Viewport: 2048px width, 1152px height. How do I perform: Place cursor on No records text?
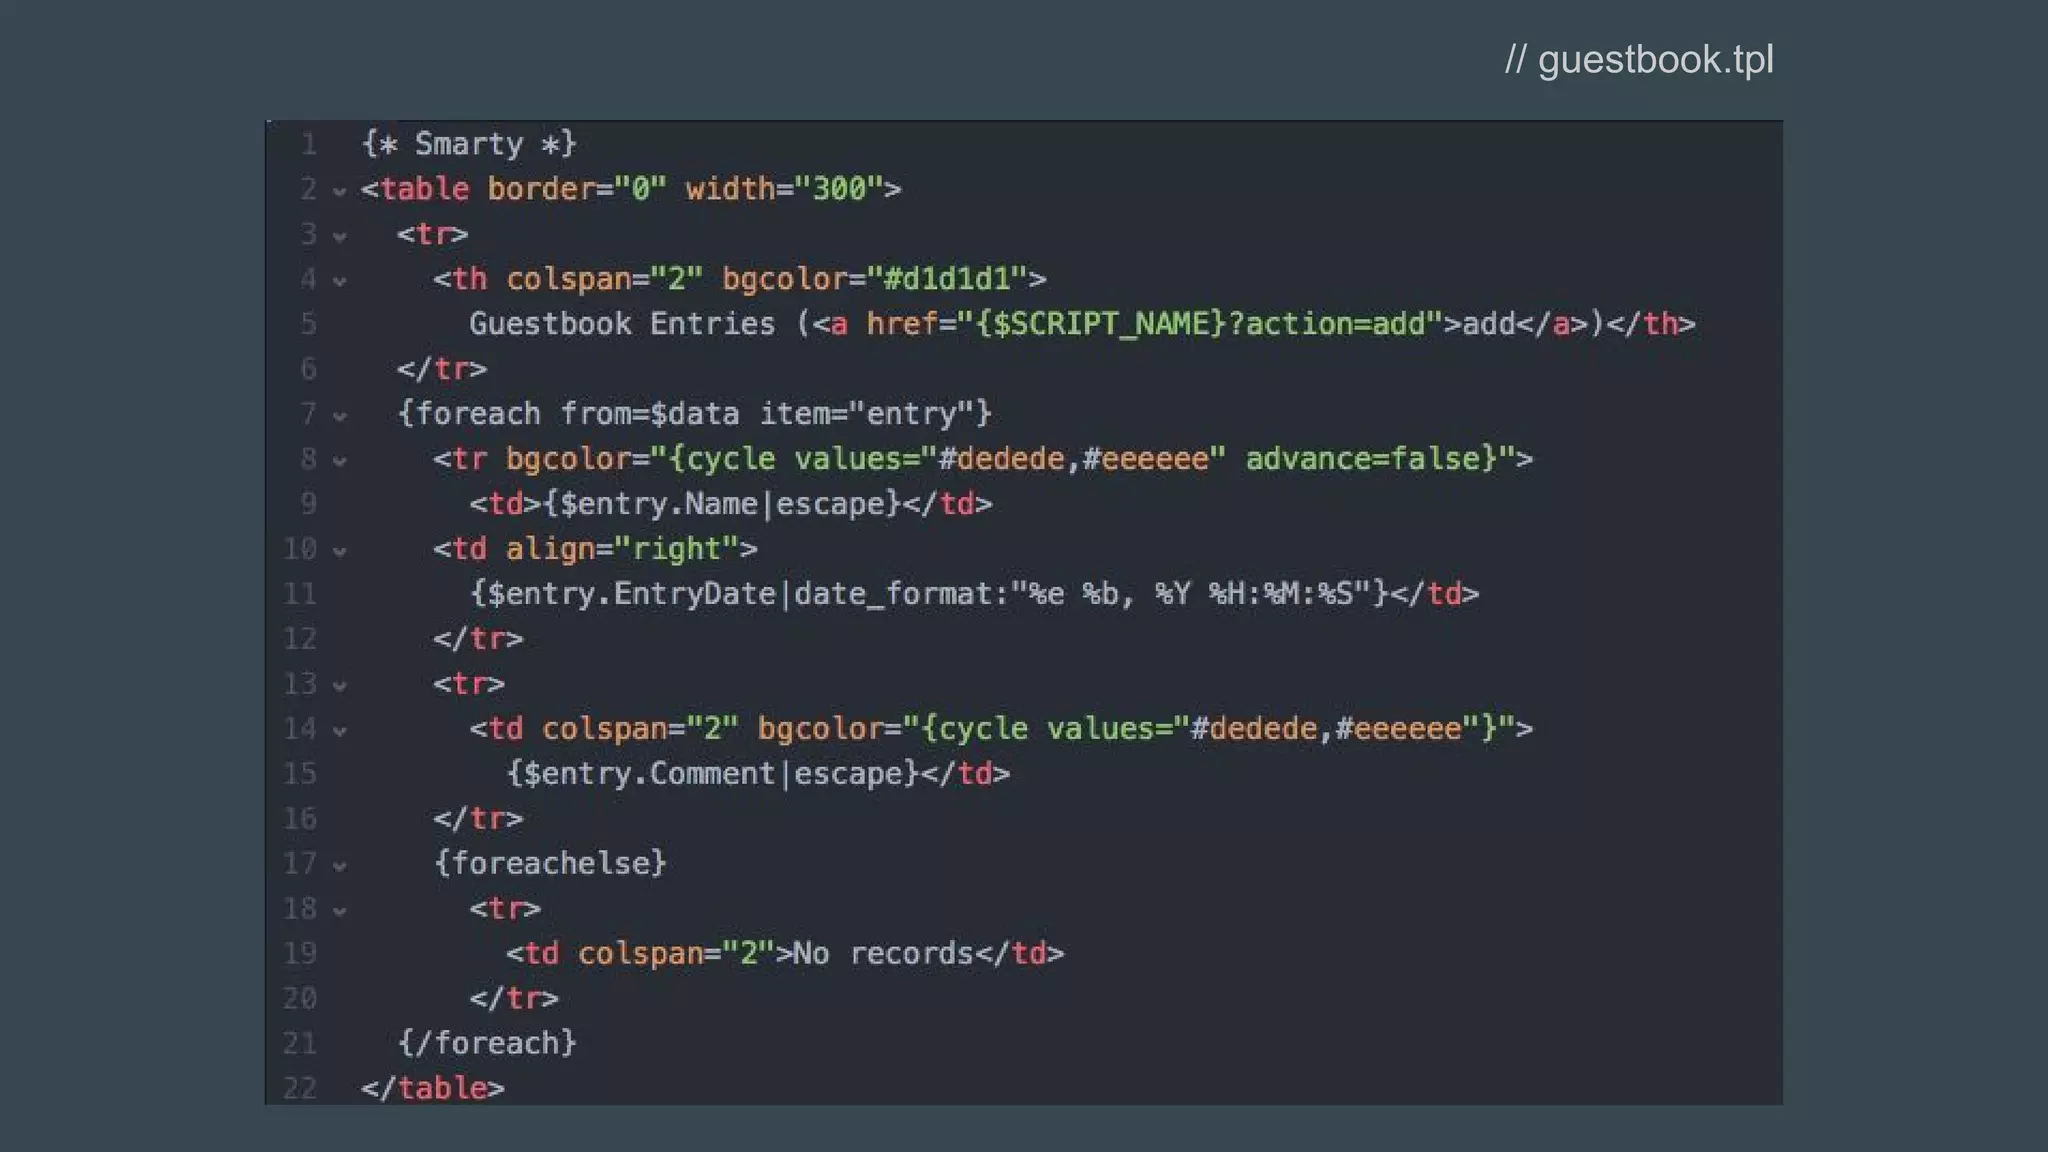pos(882,953)
